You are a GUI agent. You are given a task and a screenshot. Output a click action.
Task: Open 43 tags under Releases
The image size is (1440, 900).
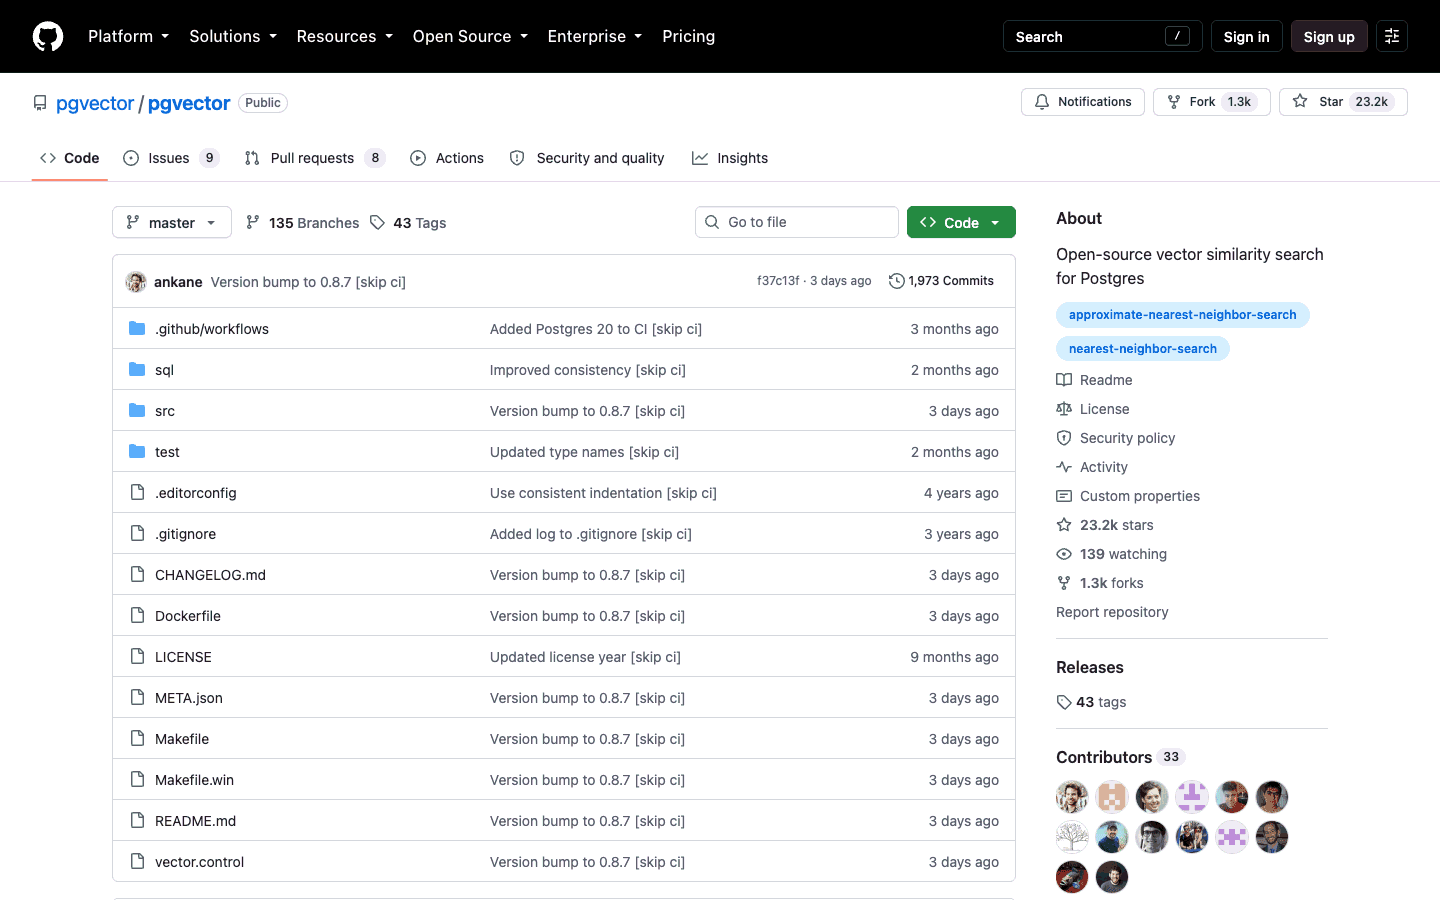tap(1091, 702)
